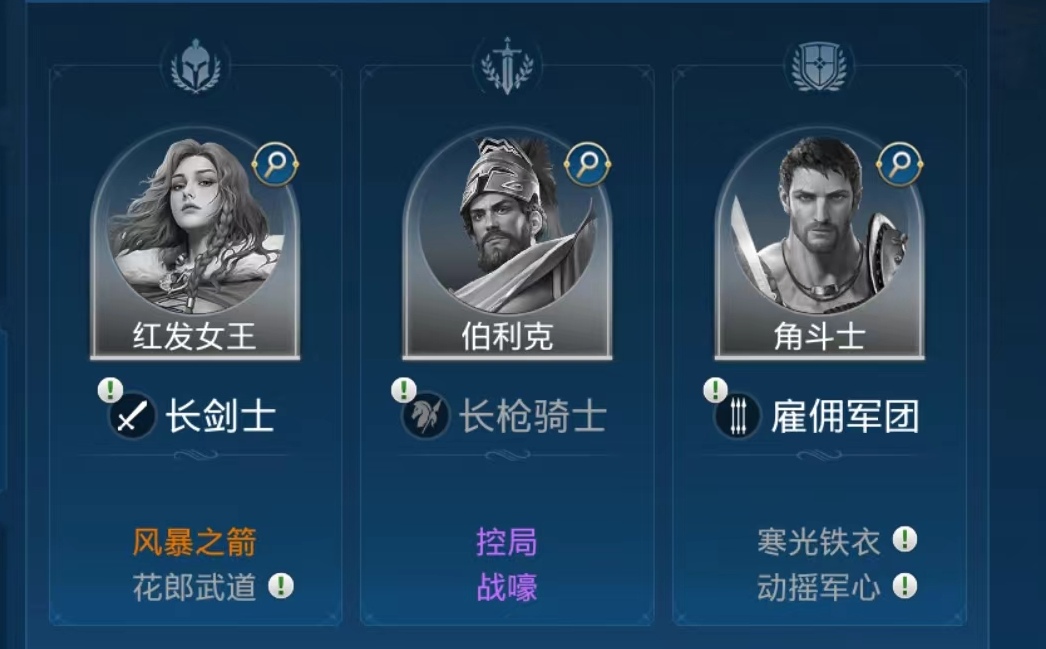Image resolution: width=1046 pixels, height=649 pixels.
Task: Open the 风暴之箭 skill
Action: pyautogui.click(x=195, y=542)
